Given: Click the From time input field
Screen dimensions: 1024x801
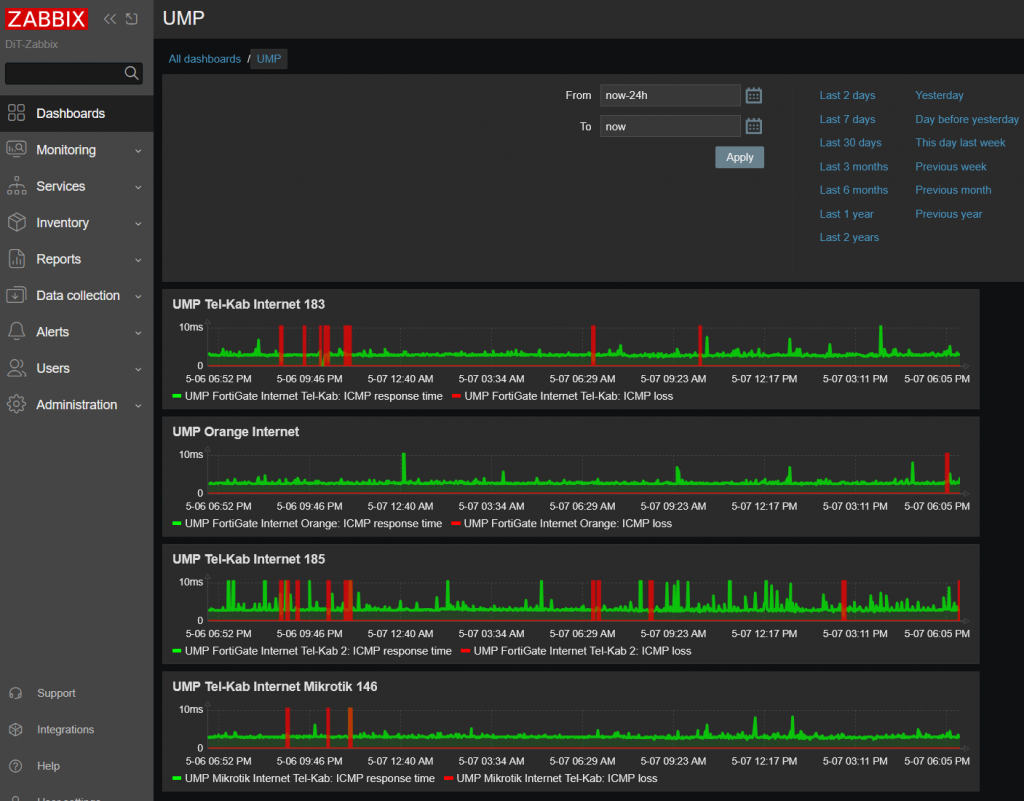Looking at the screenshot, I should 669,95.
